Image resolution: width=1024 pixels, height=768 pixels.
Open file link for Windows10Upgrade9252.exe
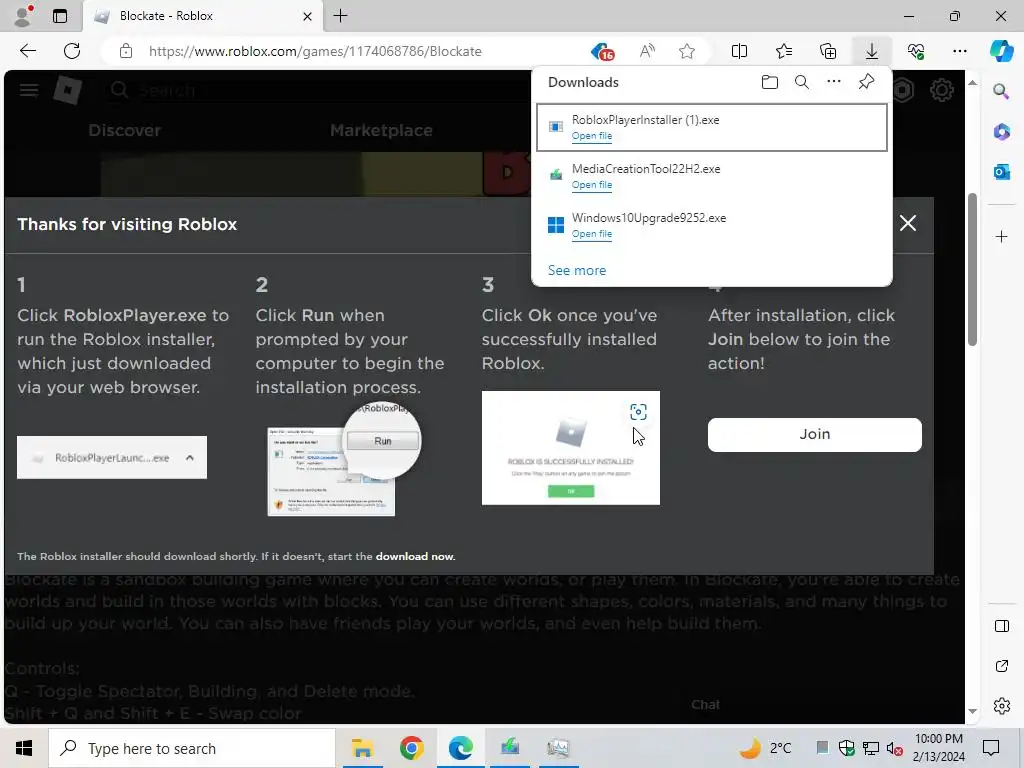(x=592, y=234)
